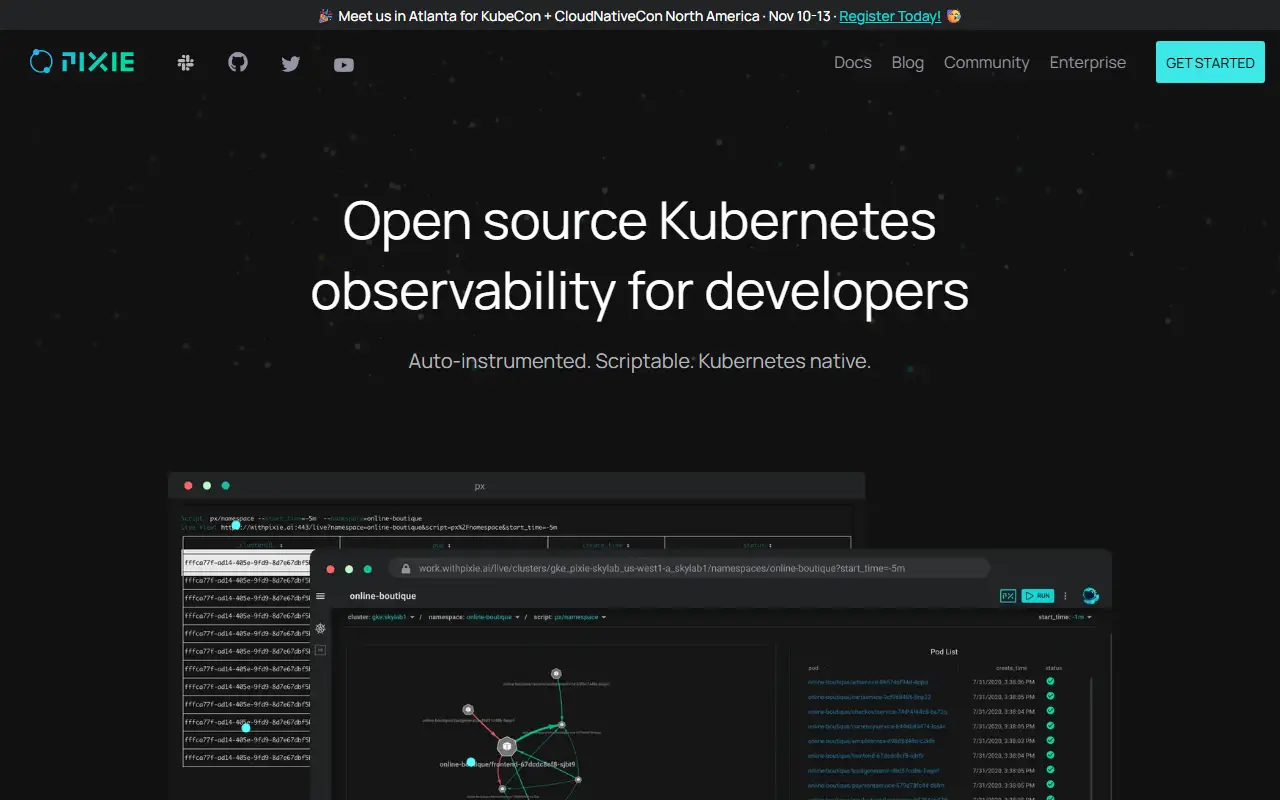Viewport: 1280px width, 800px height.
Task: Click the GET STARTED button
Action: 1210,62
